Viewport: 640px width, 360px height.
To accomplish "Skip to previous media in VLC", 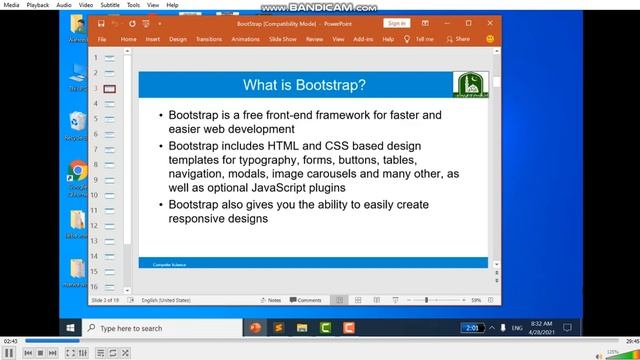I will pyautogui.click(x=28, y=353).
